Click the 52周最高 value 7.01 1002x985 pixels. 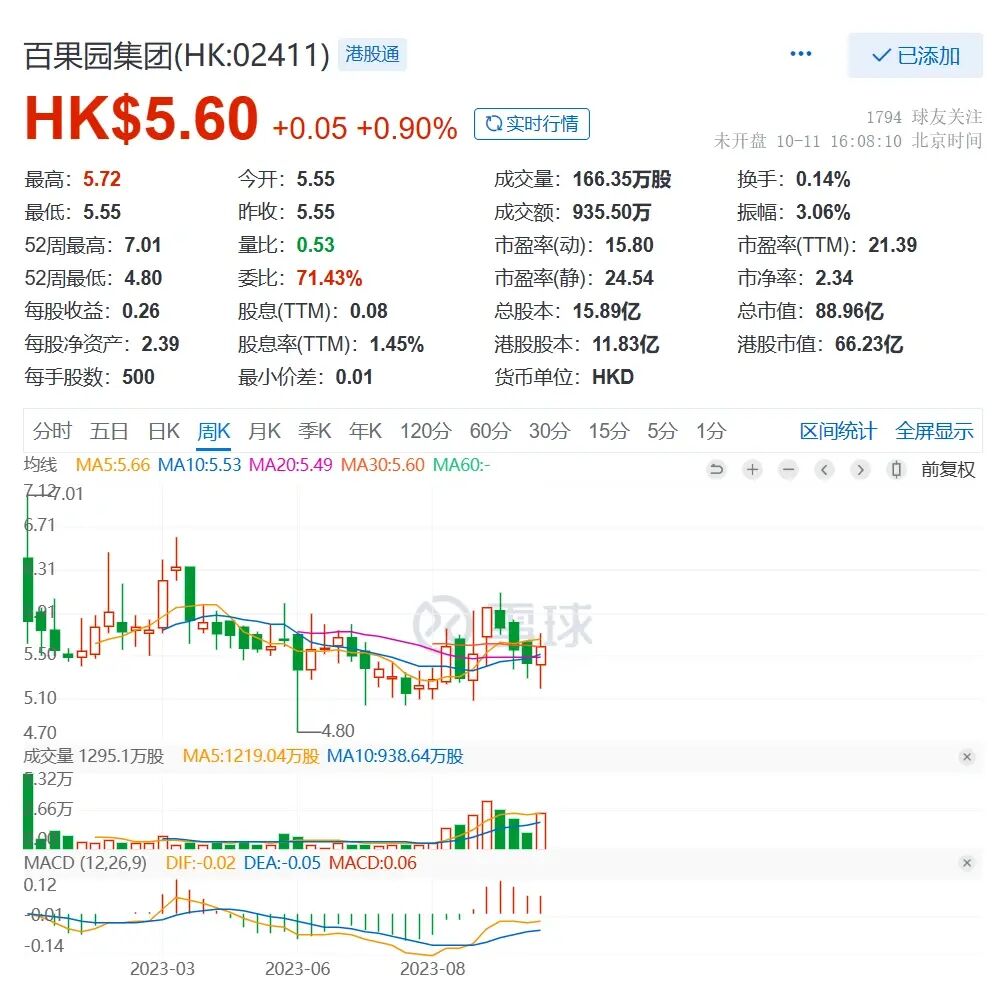pos(143,245)
